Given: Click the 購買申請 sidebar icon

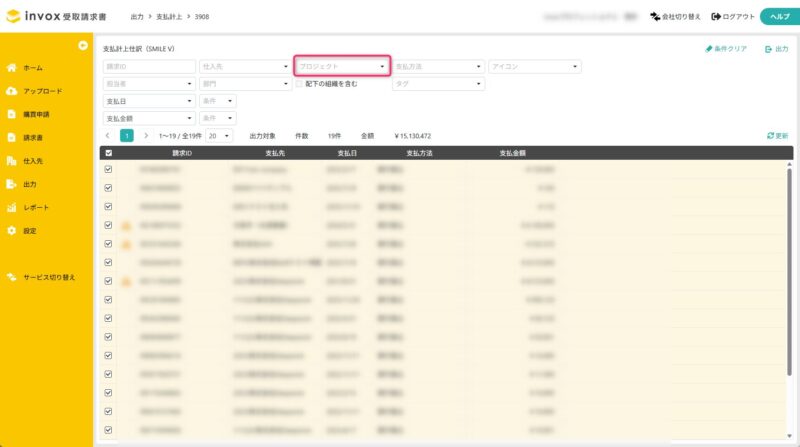Looking at the screenshot, I should point(11,114).
